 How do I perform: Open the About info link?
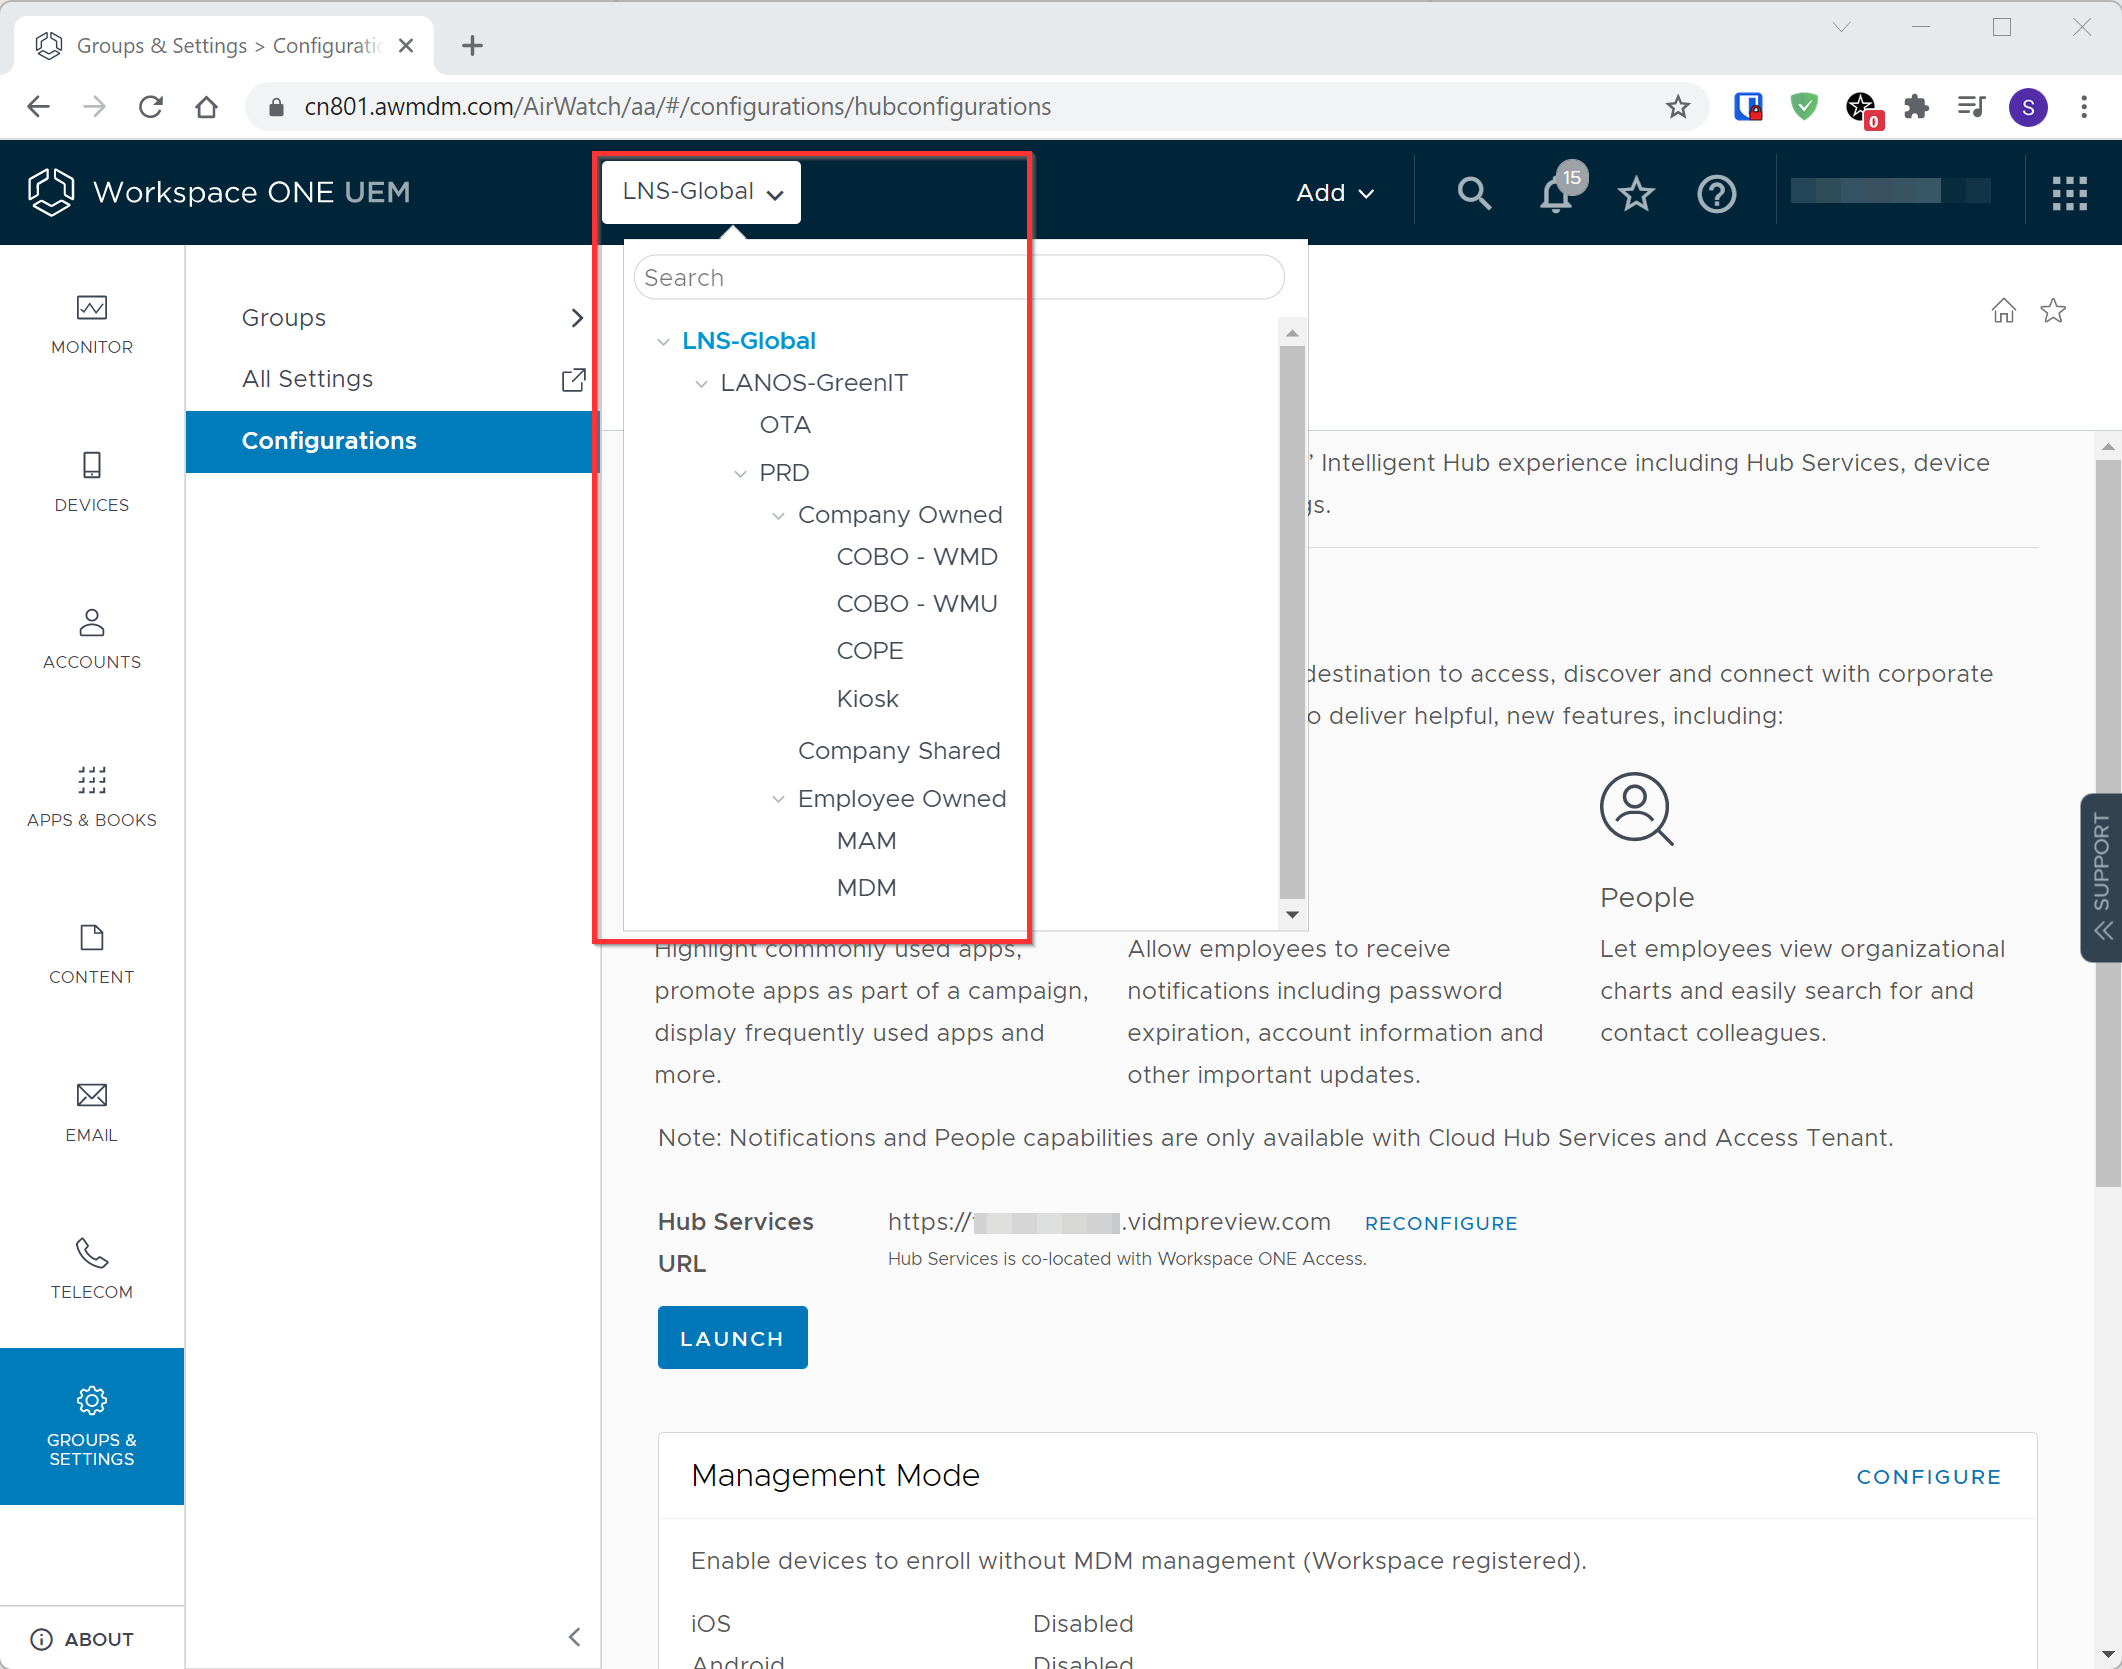(82, 1639)
